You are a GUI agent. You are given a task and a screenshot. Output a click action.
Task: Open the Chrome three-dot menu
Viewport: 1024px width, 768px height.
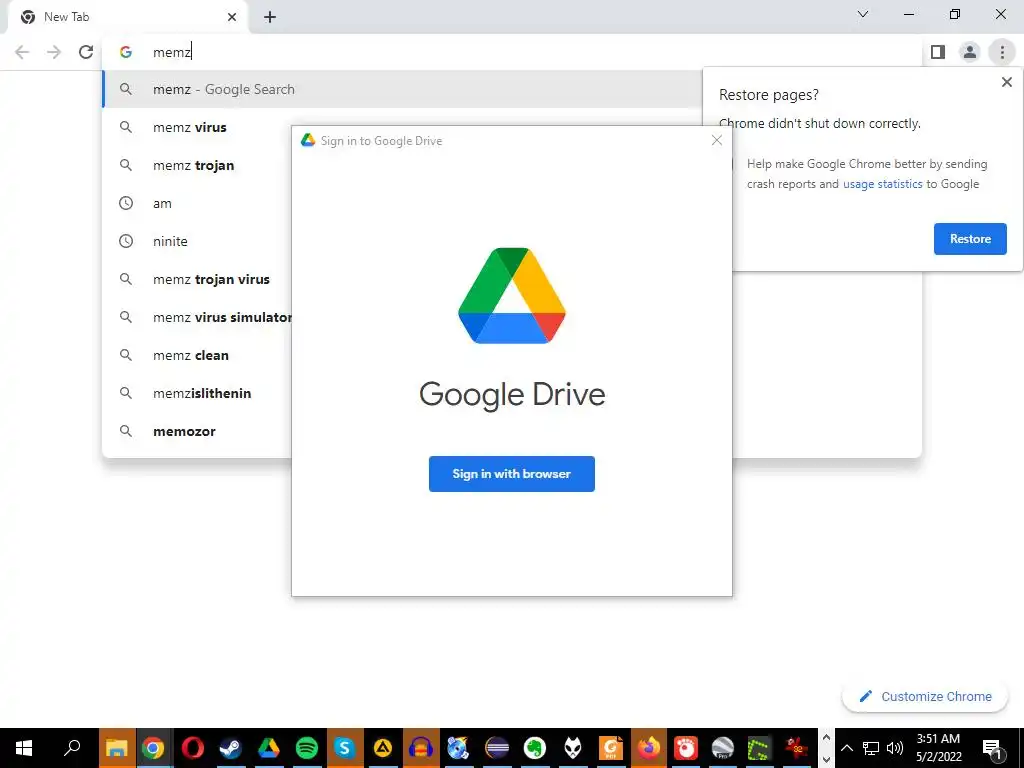click(1002, 52)
